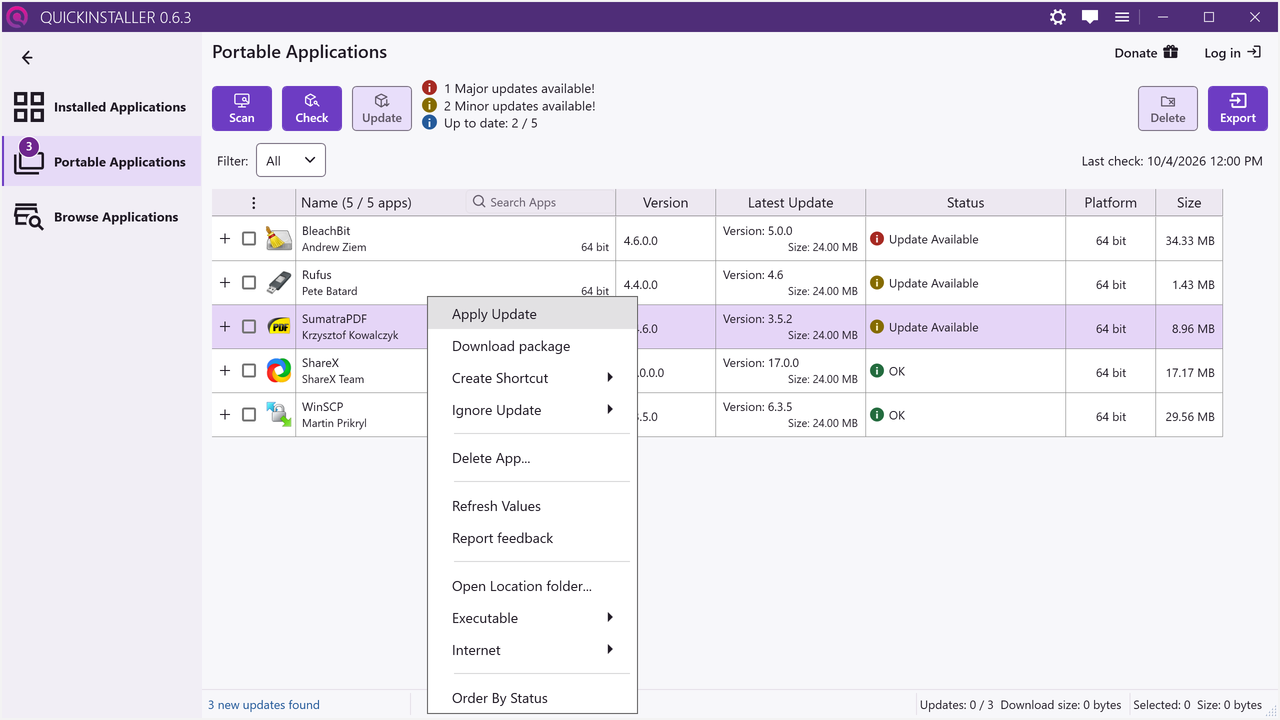The image size is (1280, 720).
Task: Click the WinSCP app icon
Action: point(279,415)
